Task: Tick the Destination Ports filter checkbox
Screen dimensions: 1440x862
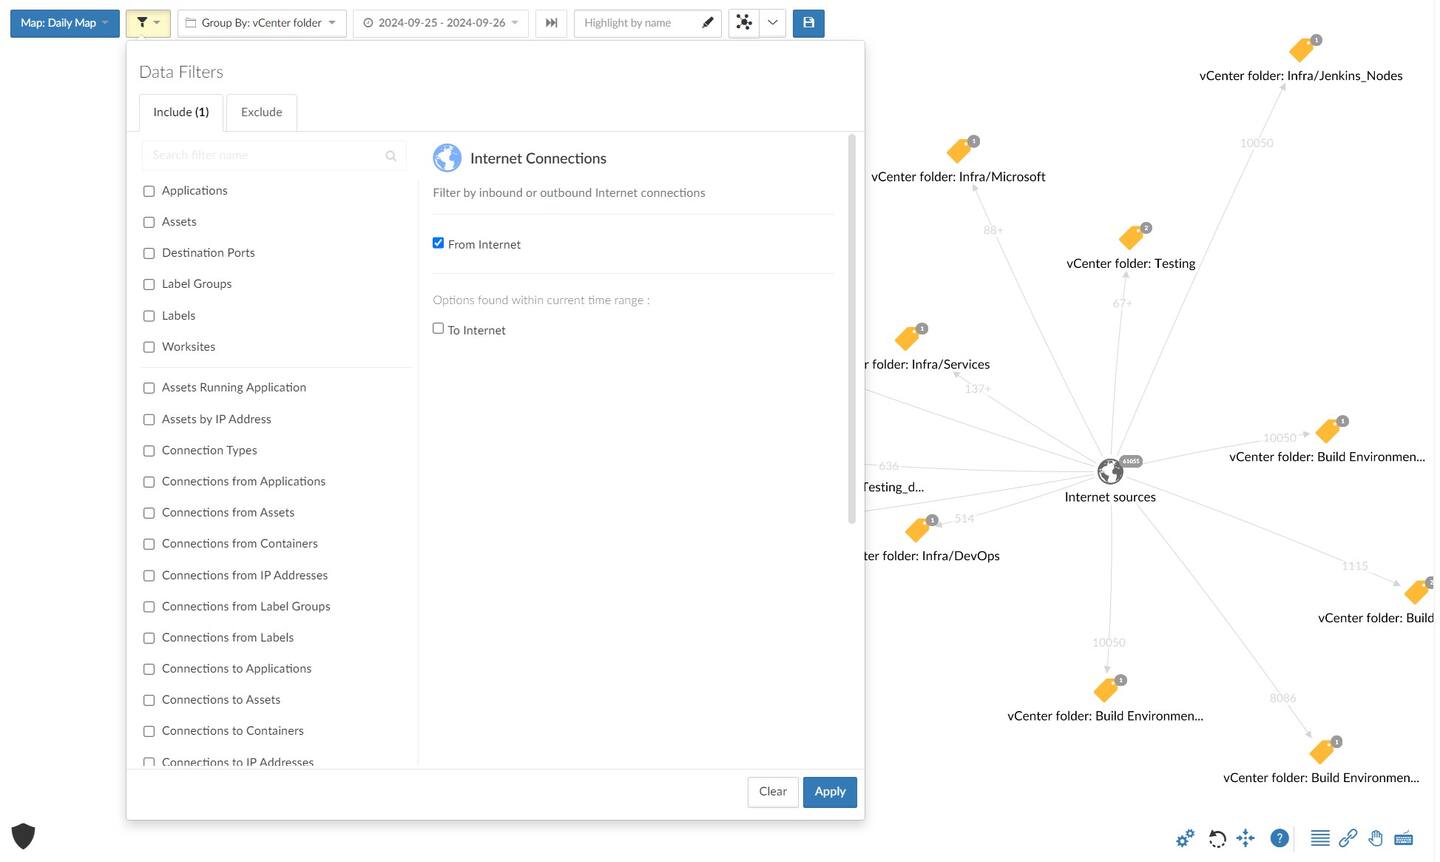Action: click(x=149, y=254)
